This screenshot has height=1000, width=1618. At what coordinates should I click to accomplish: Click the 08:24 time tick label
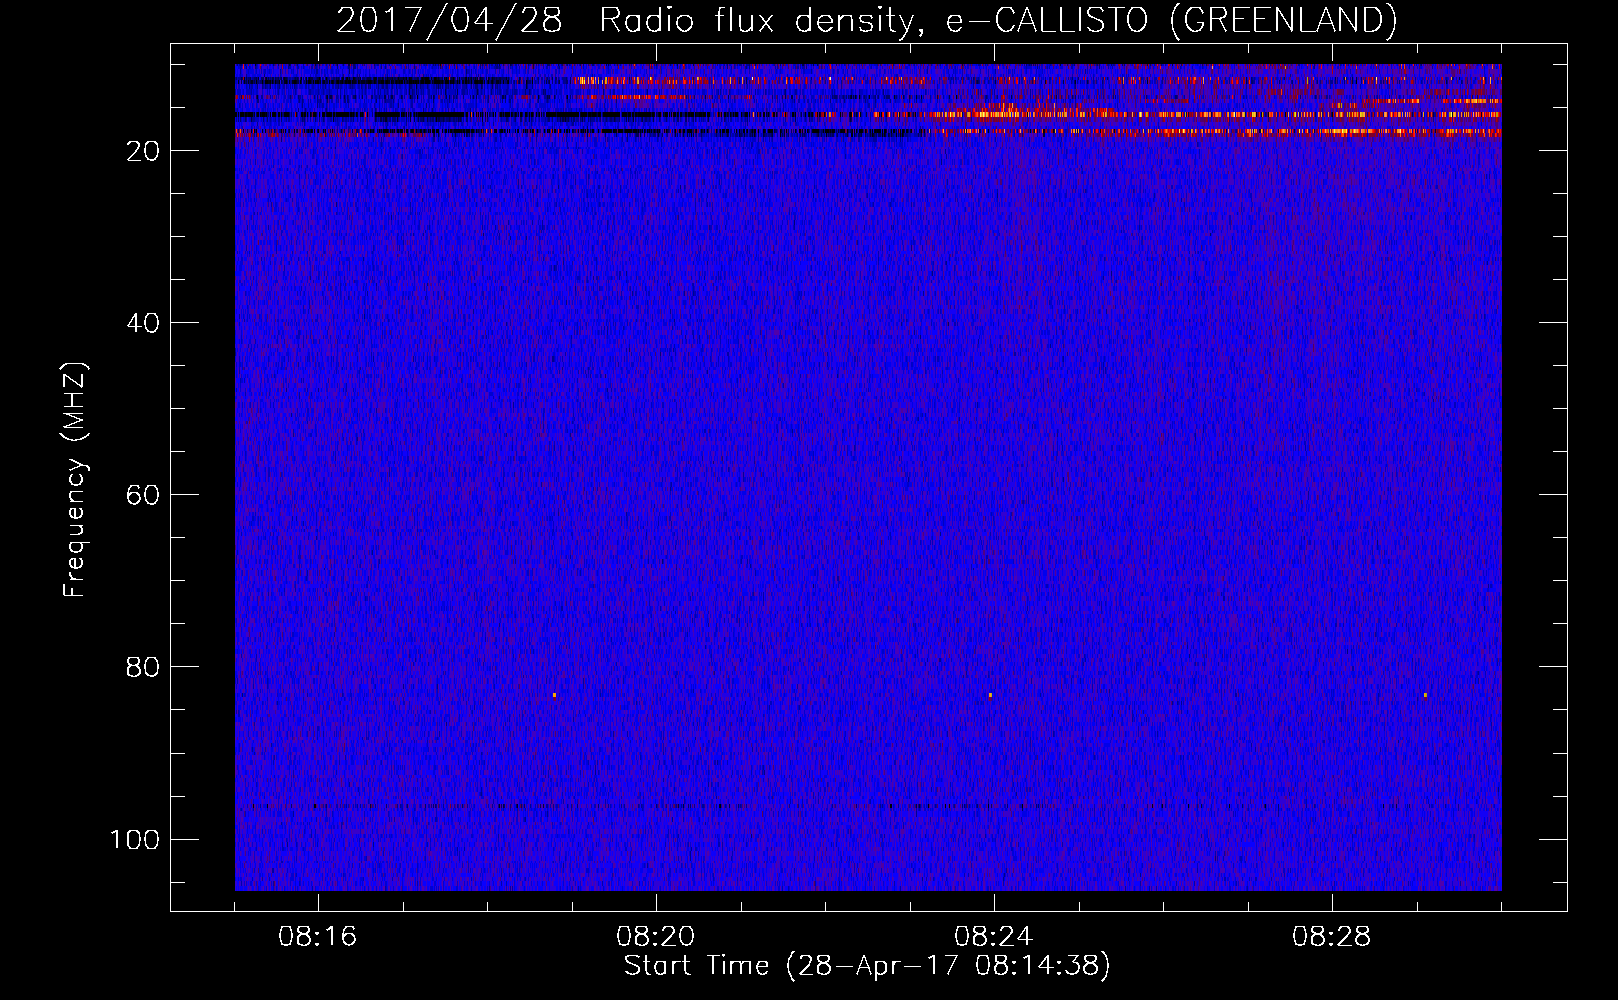tap(994, 937)
